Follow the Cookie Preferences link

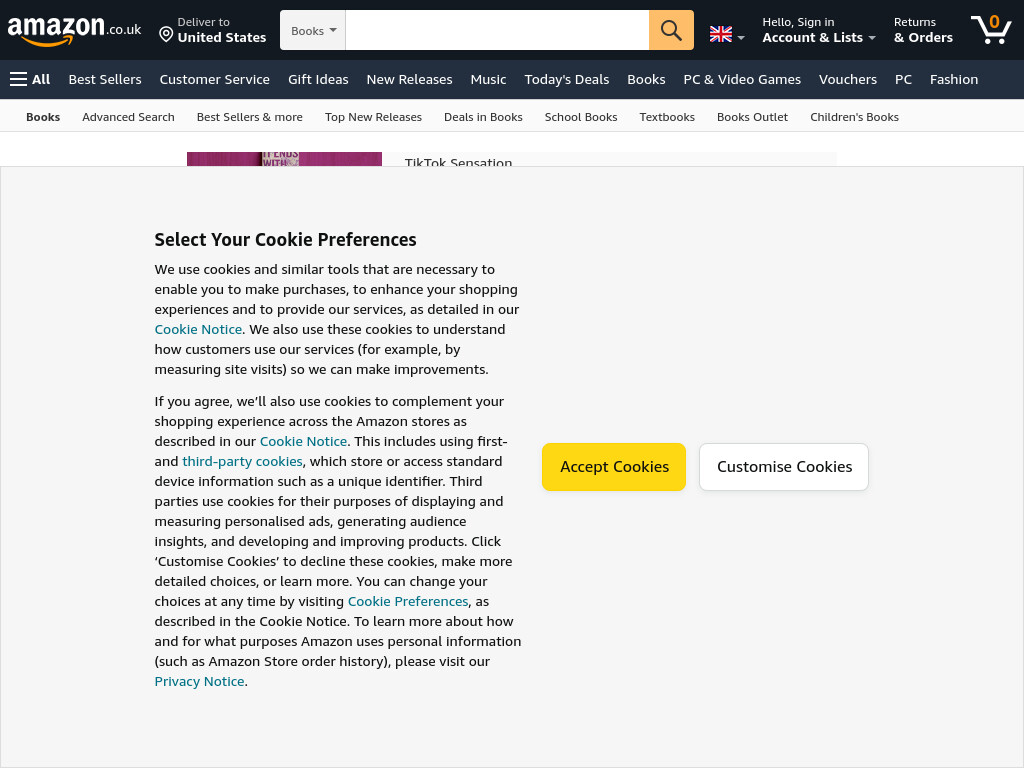pyautogui.click(x=408, y=601)
